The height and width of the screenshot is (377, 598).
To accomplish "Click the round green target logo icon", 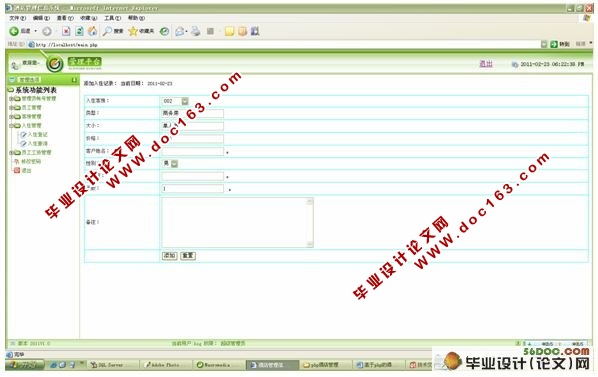I will click(x=55, y=64).
